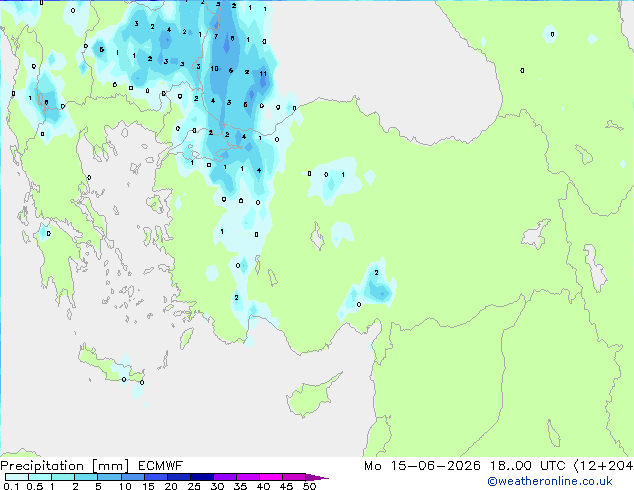Pick the 1–2 mm legend swatch
This screenshot has width=634, height=490.
(63, 477)
